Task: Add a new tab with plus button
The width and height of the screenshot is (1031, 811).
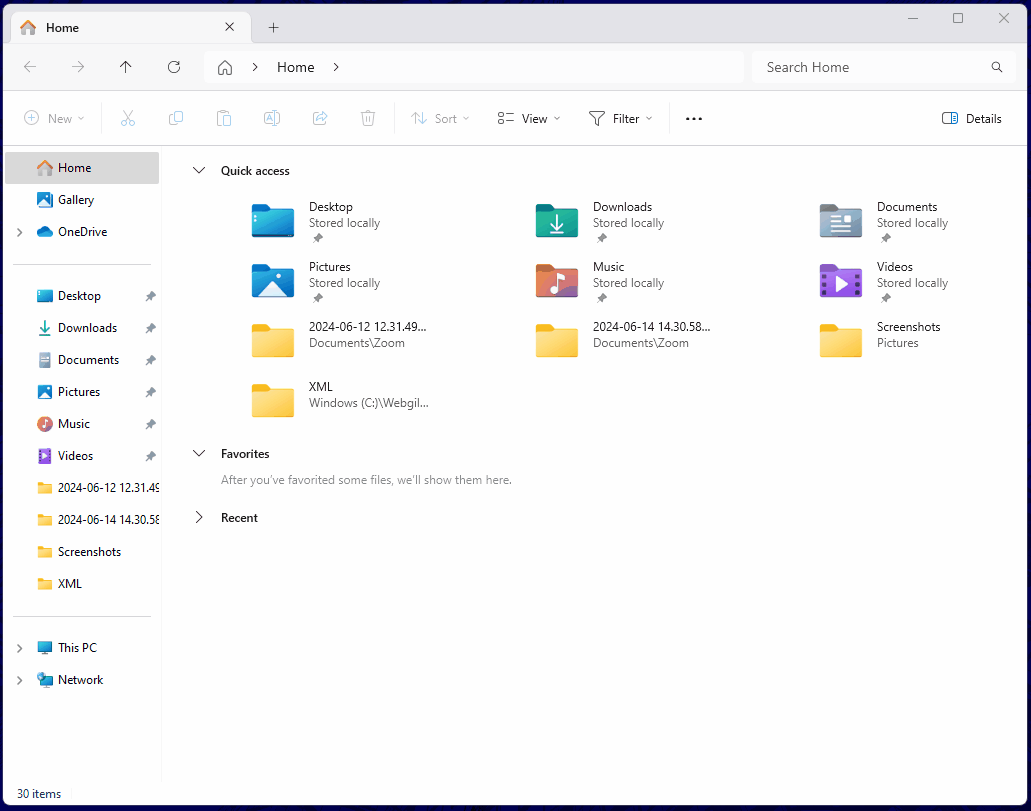Action: (273, 28)
